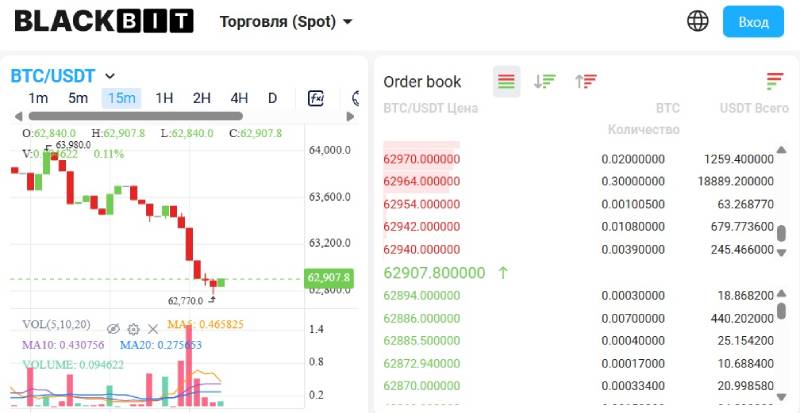Click the bids list scroll down arrow

781,396
